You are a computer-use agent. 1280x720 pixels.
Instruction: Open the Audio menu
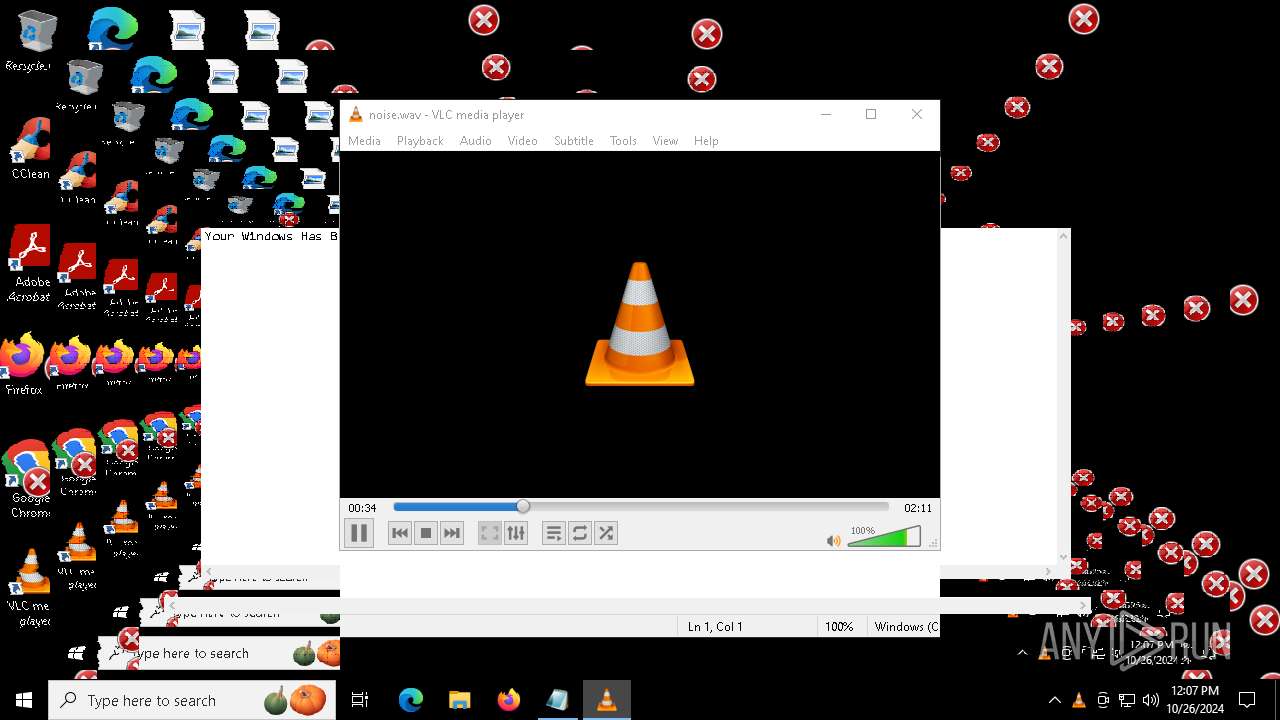point(476,141)
